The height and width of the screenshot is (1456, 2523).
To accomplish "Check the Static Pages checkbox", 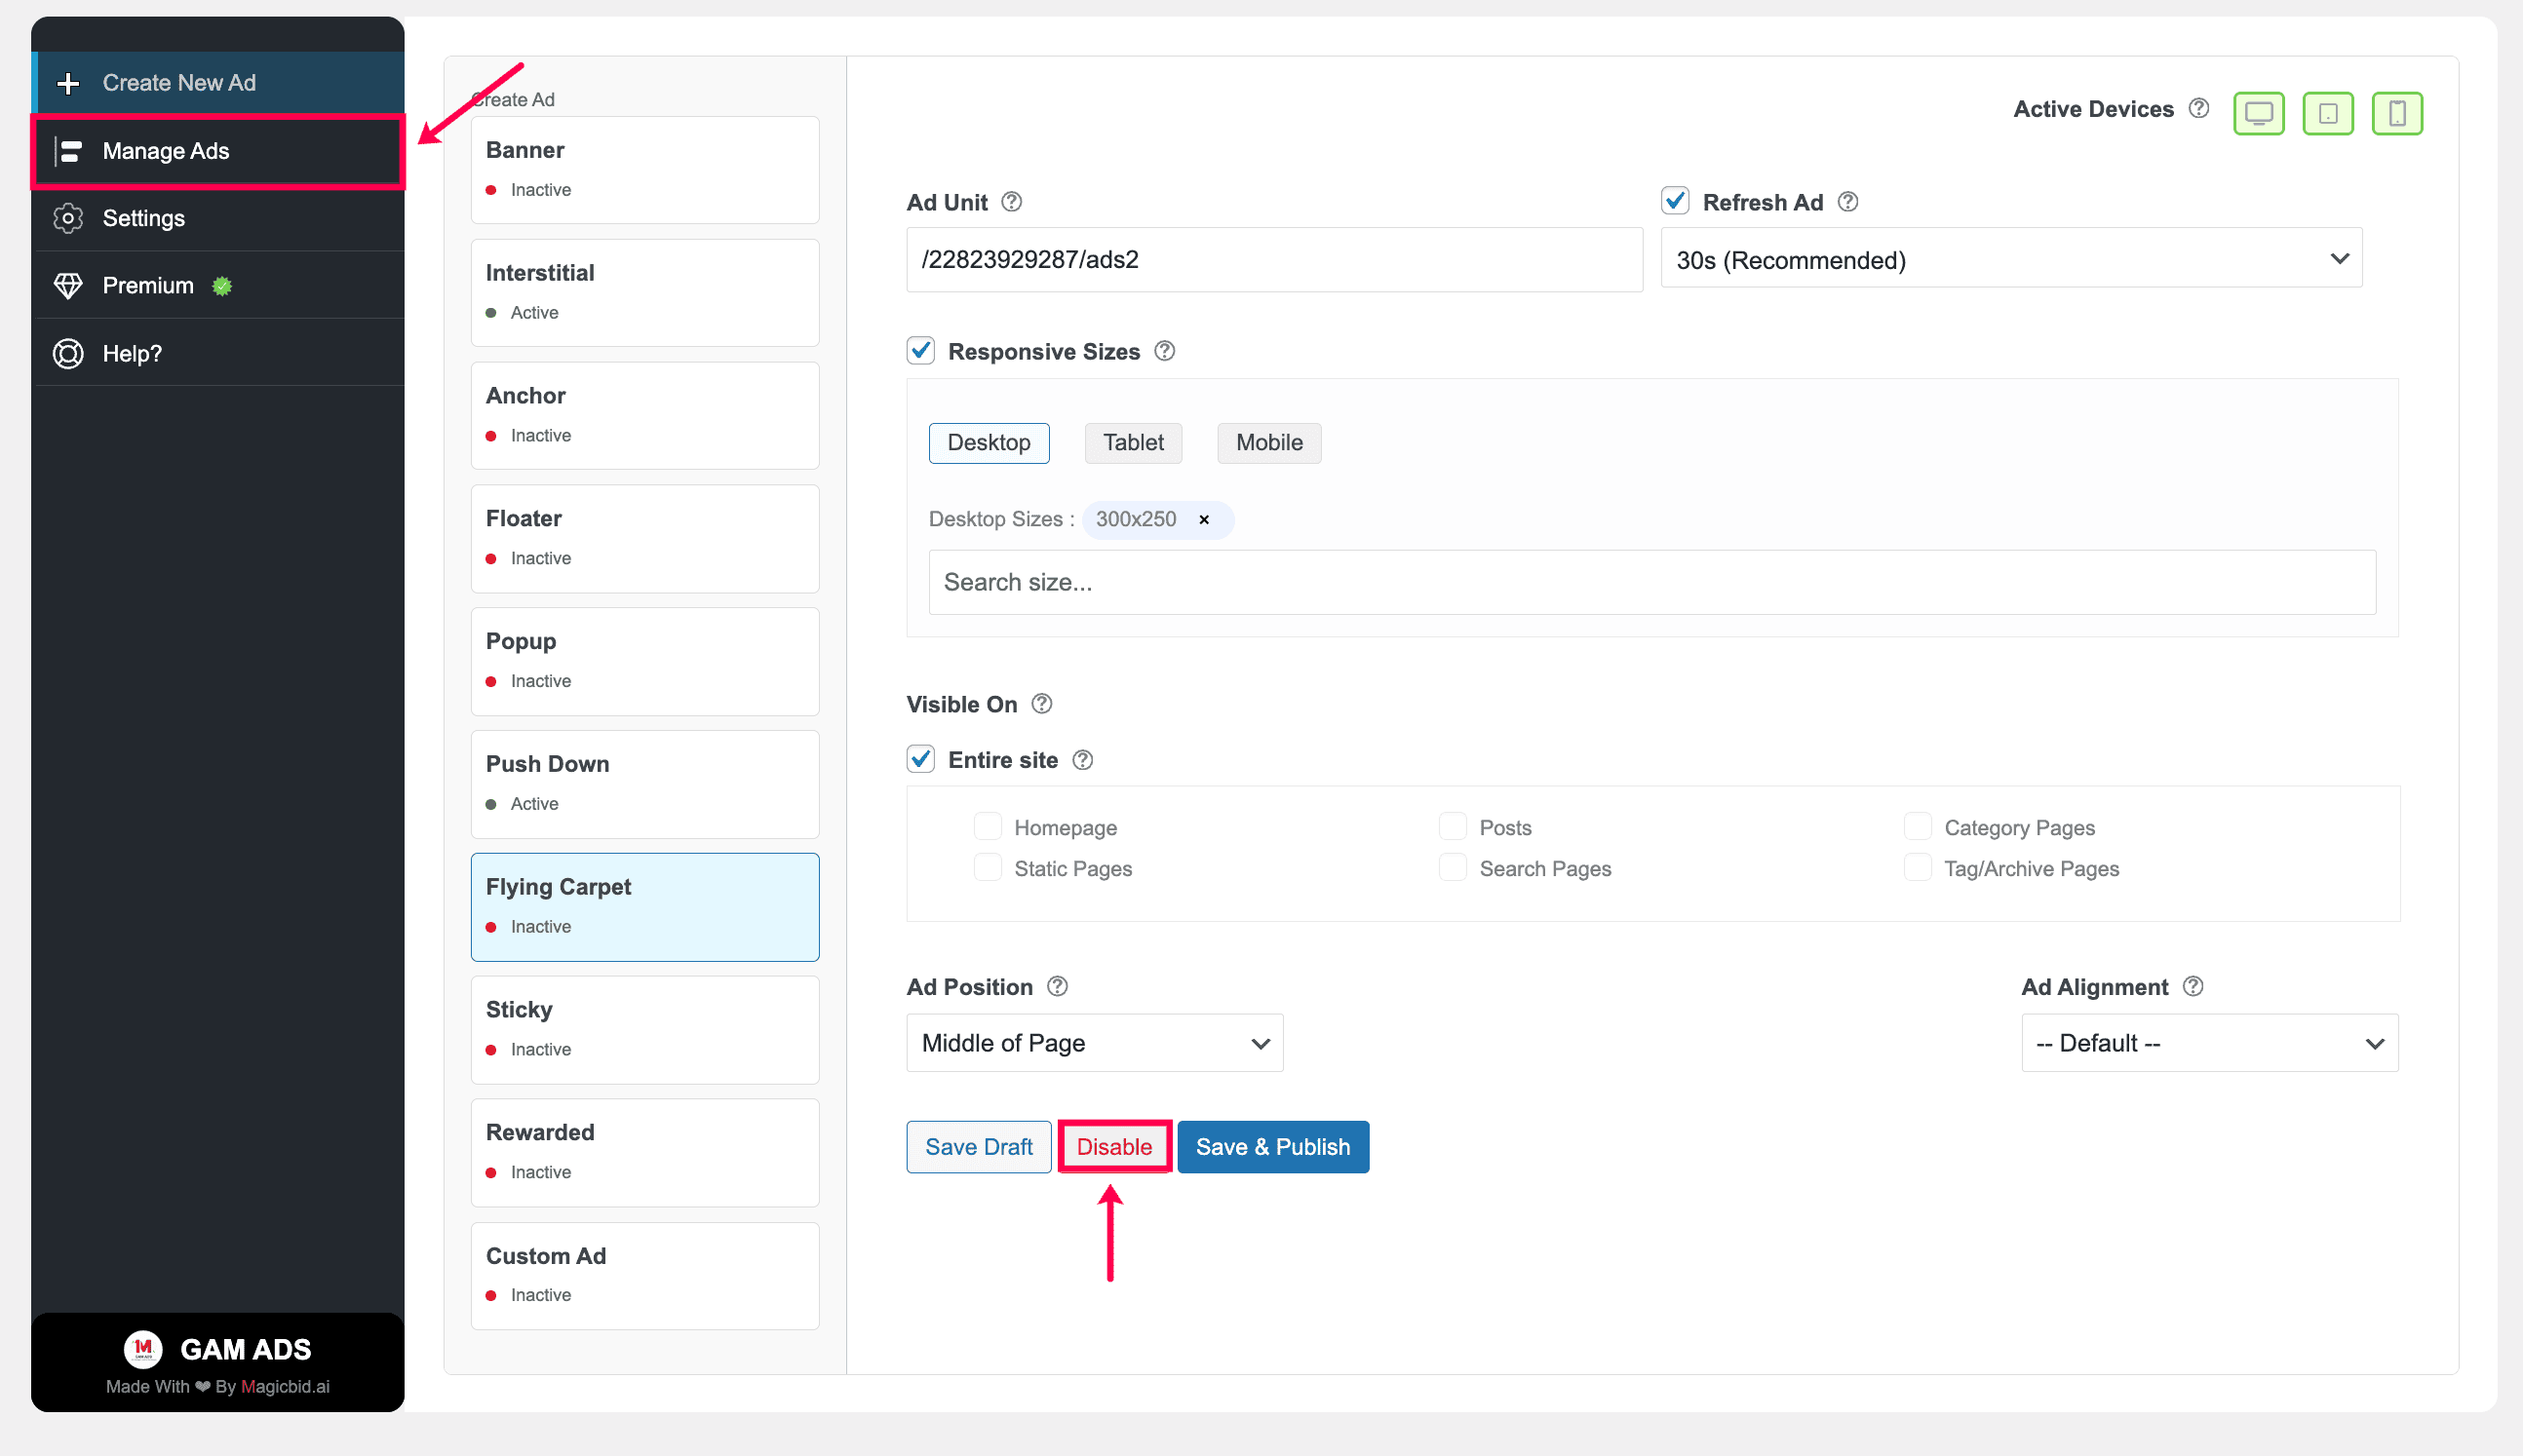I will tap(988, 868).
